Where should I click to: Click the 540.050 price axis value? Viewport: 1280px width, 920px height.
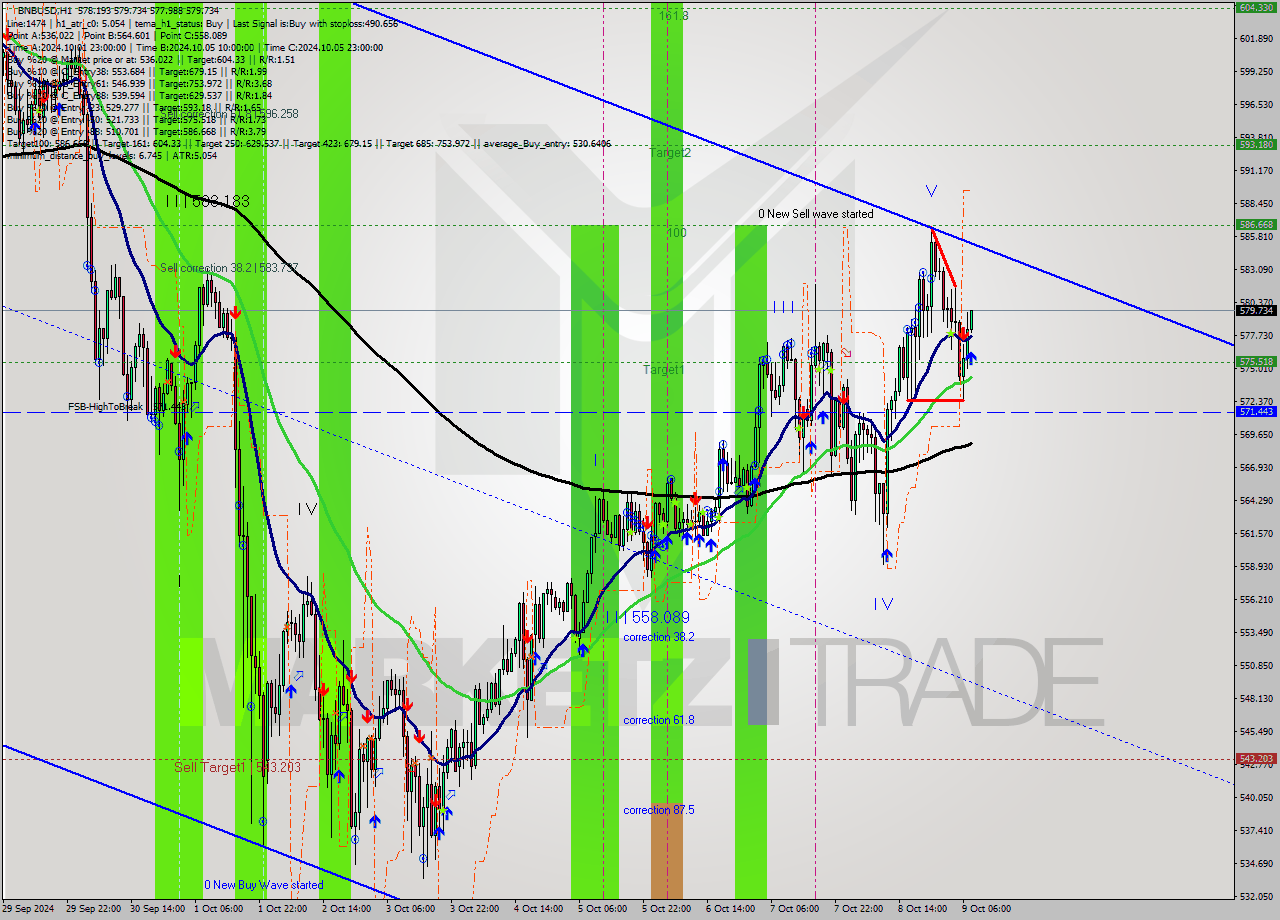[1256, 797]
